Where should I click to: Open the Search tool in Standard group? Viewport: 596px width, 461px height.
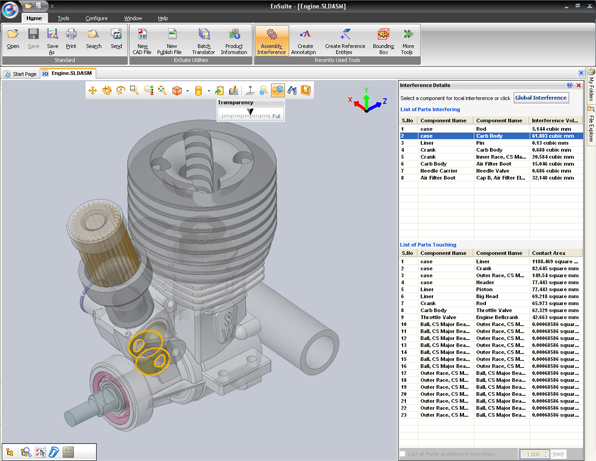tap(94, 39)
